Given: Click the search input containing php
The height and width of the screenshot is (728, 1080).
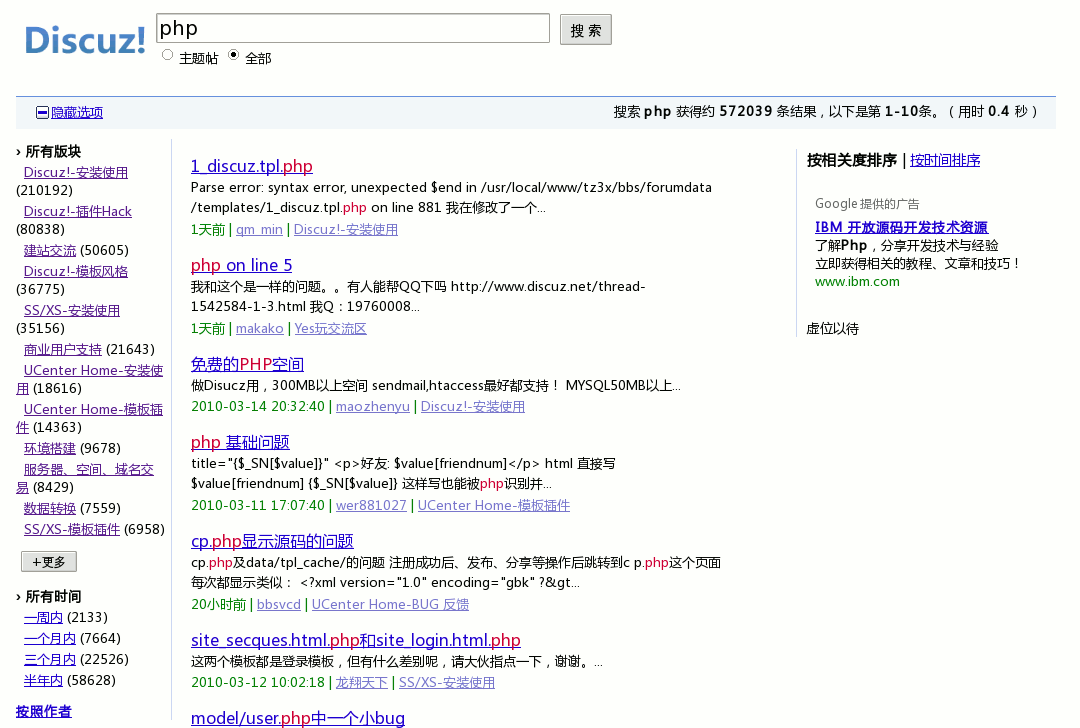Looking at the screenshot, I should [353, 28].
